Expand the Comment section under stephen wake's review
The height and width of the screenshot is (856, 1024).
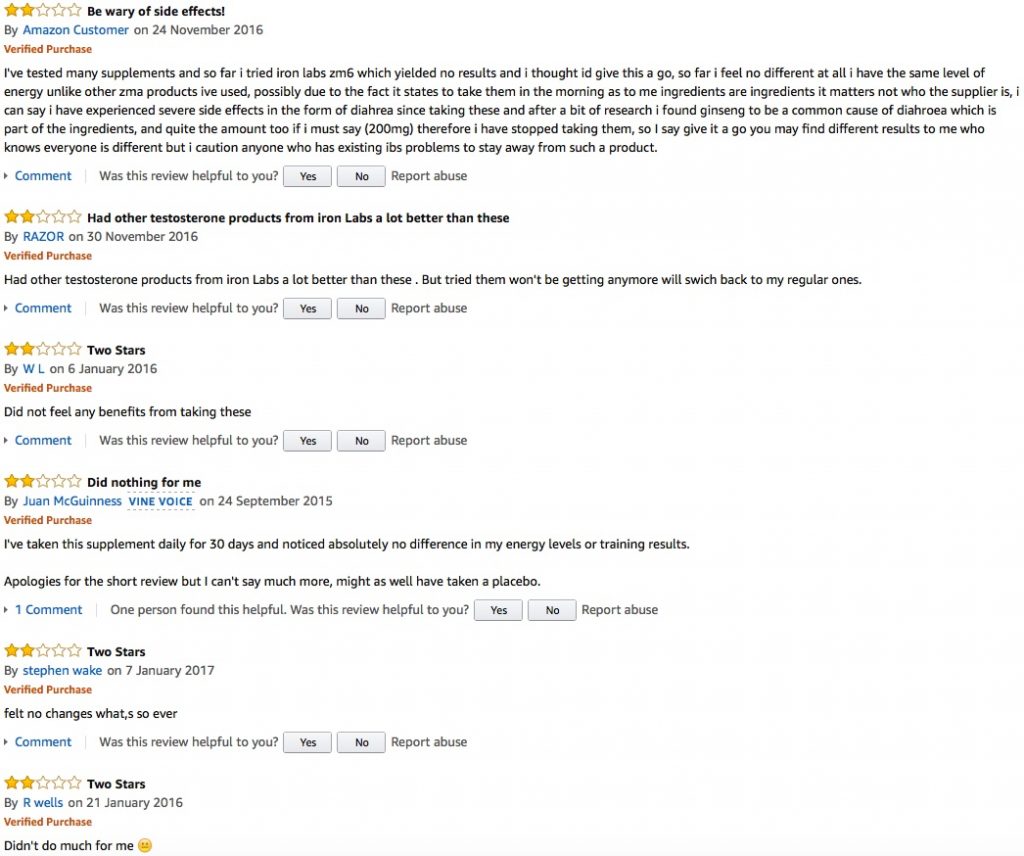pyautogui.click(x=43, y=741)
